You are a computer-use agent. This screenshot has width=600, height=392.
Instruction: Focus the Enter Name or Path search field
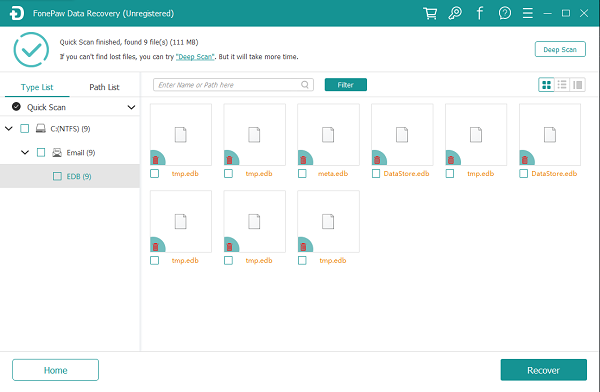[233, 85]
